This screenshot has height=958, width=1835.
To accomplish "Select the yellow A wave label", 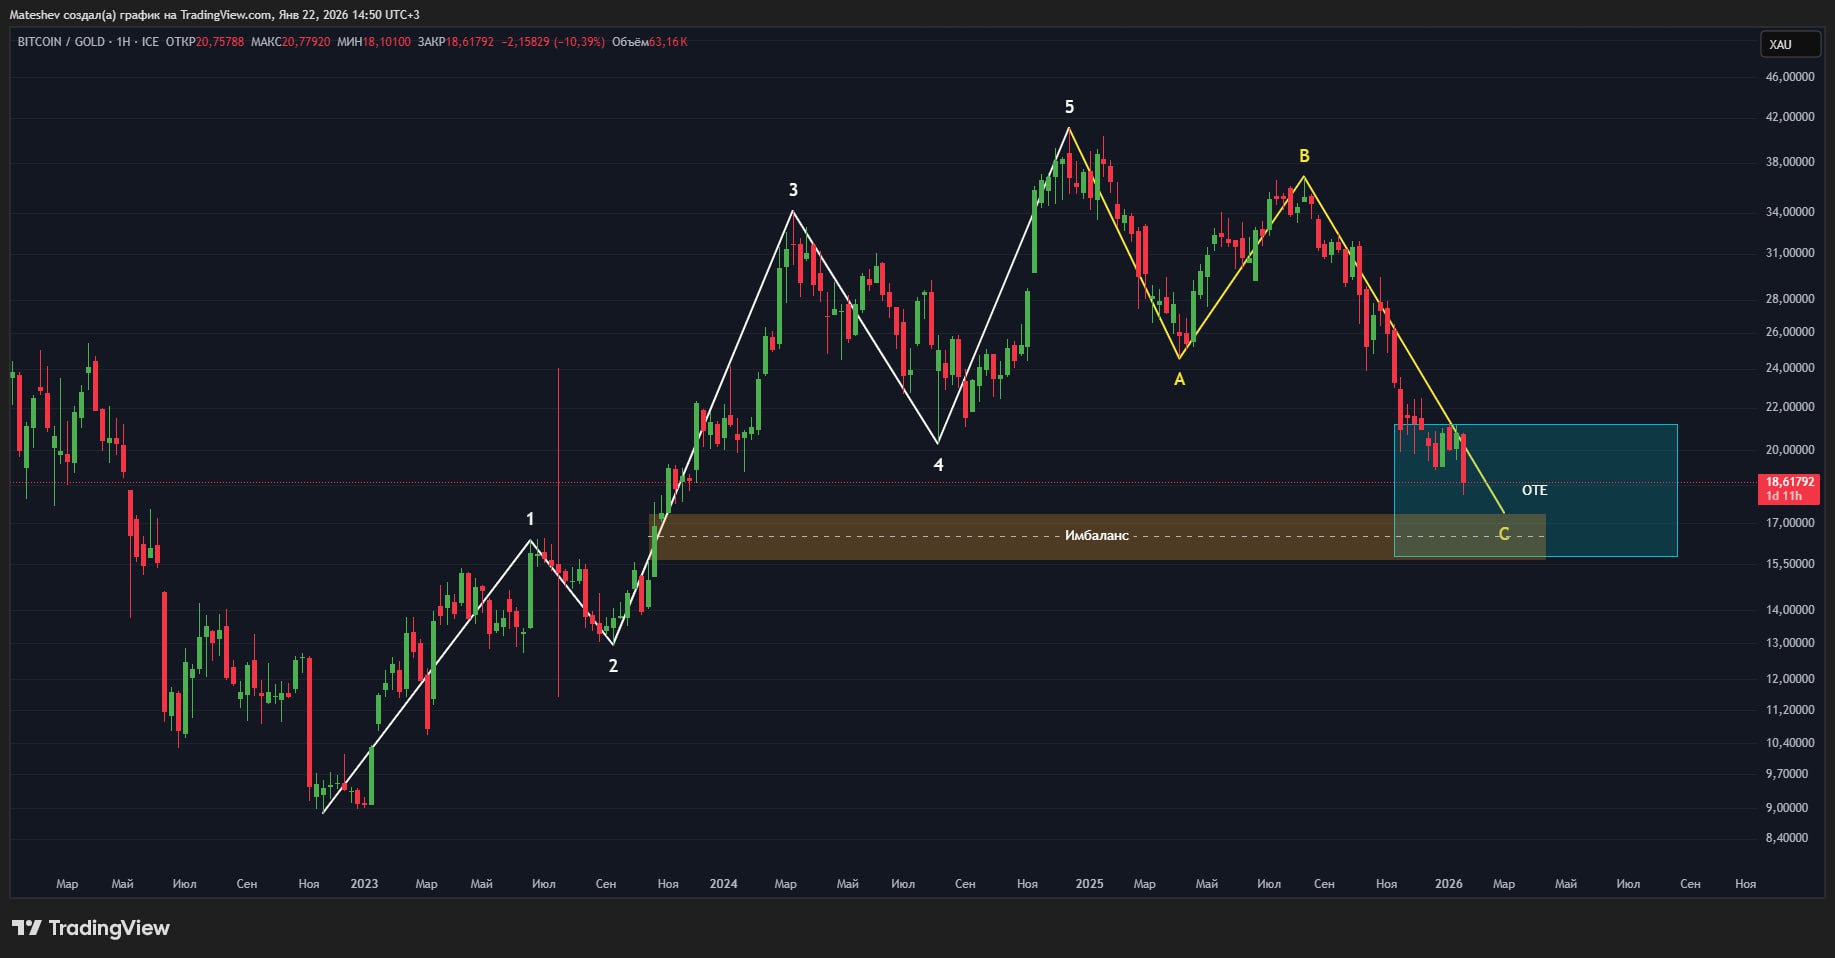I will pos(1179,379).
